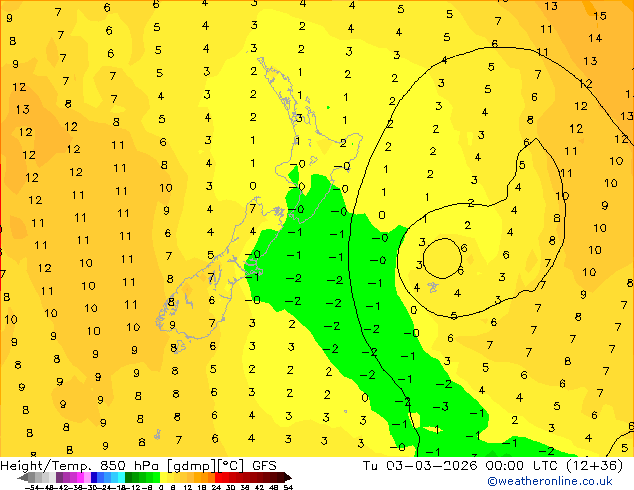Select the cyan swatch in the legend

[x=121, y=477]
